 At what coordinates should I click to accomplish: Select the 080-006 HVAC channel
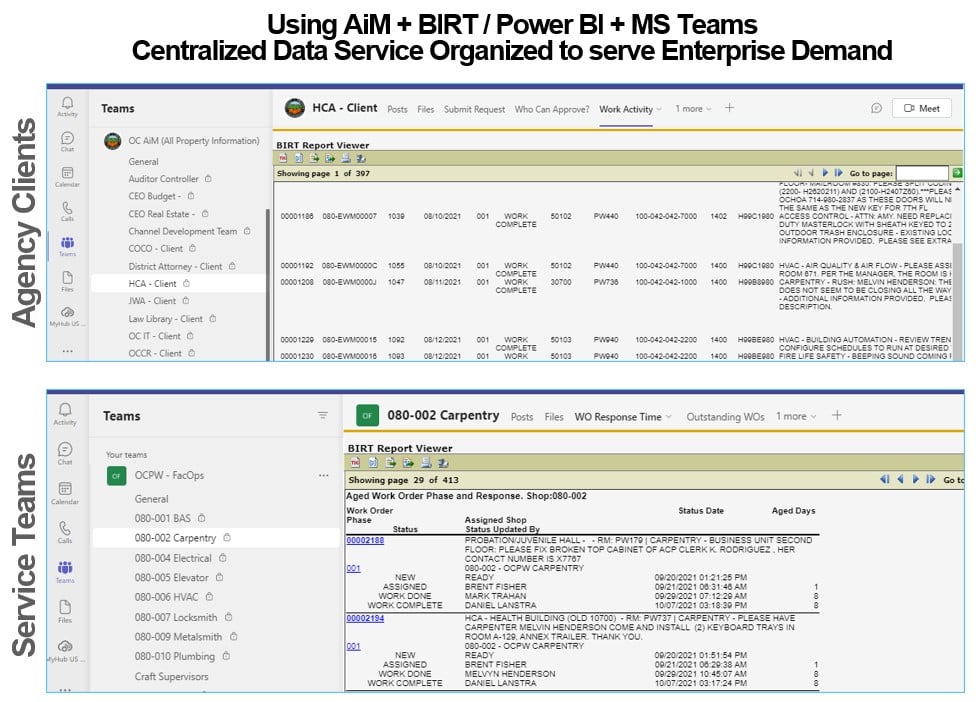215,597
